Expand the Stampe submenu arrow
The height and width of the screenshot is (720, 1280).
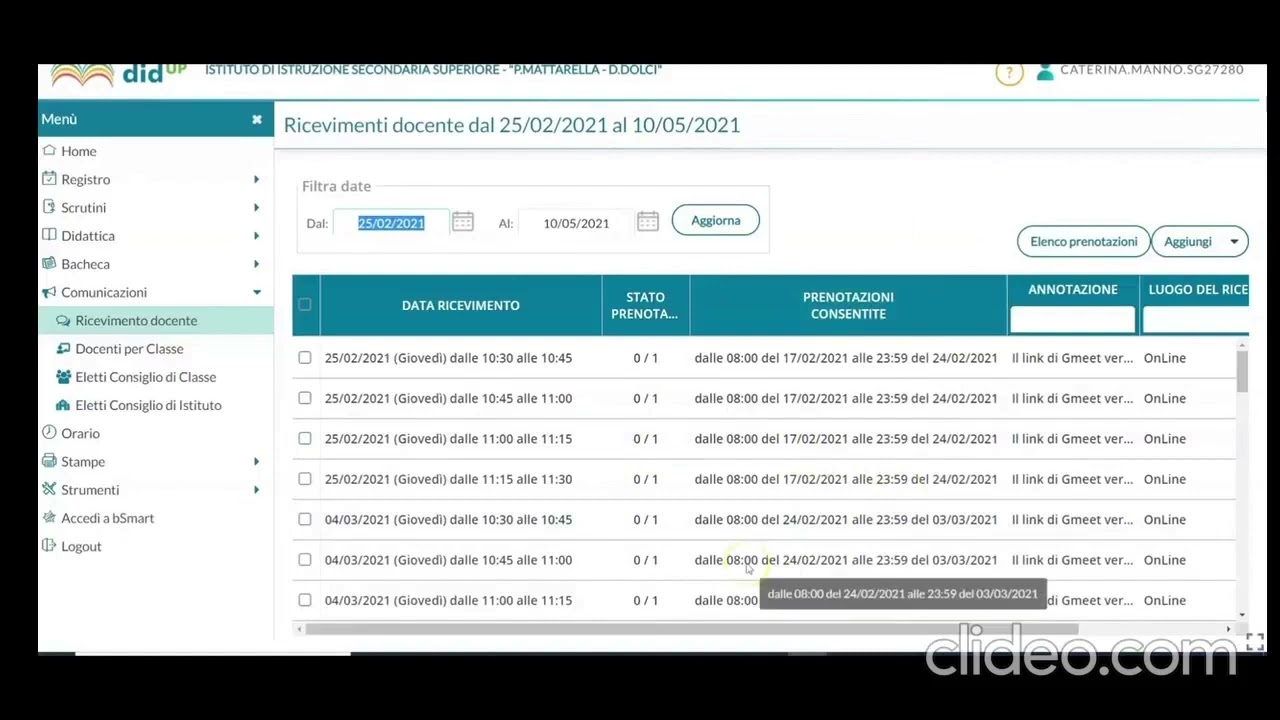tap(256, 461)
